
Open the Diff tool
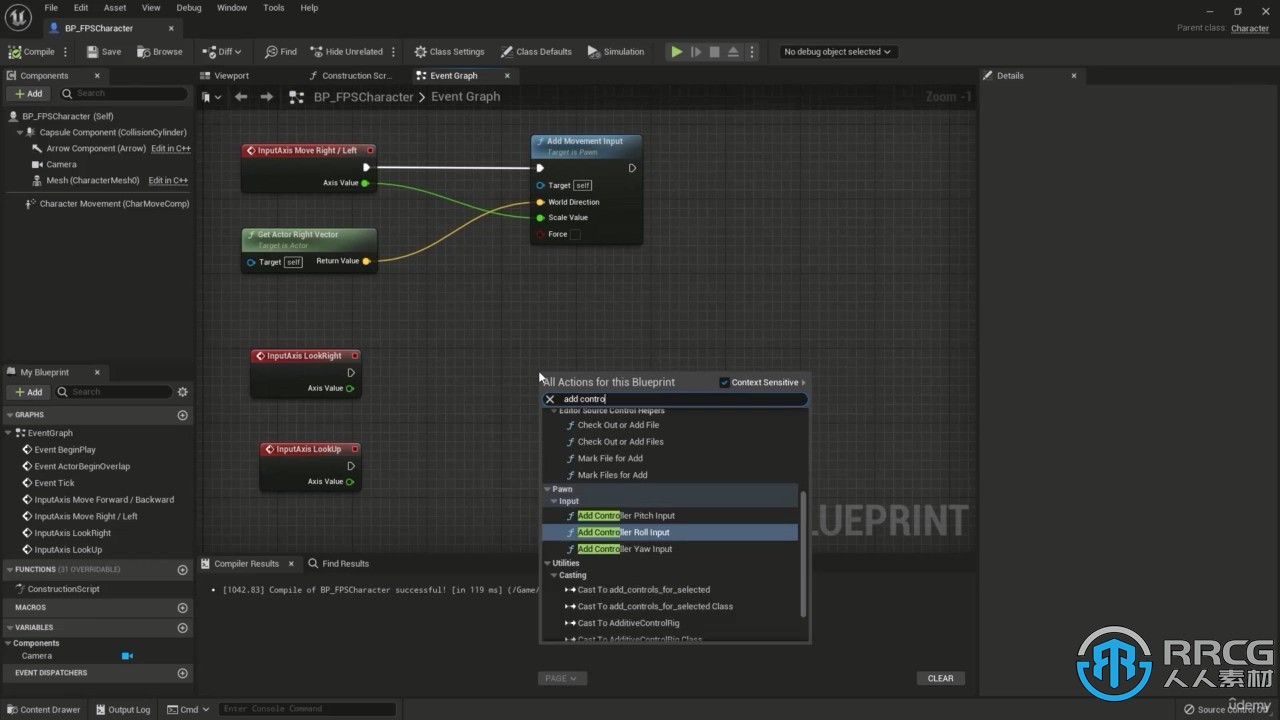pos(223,52)
